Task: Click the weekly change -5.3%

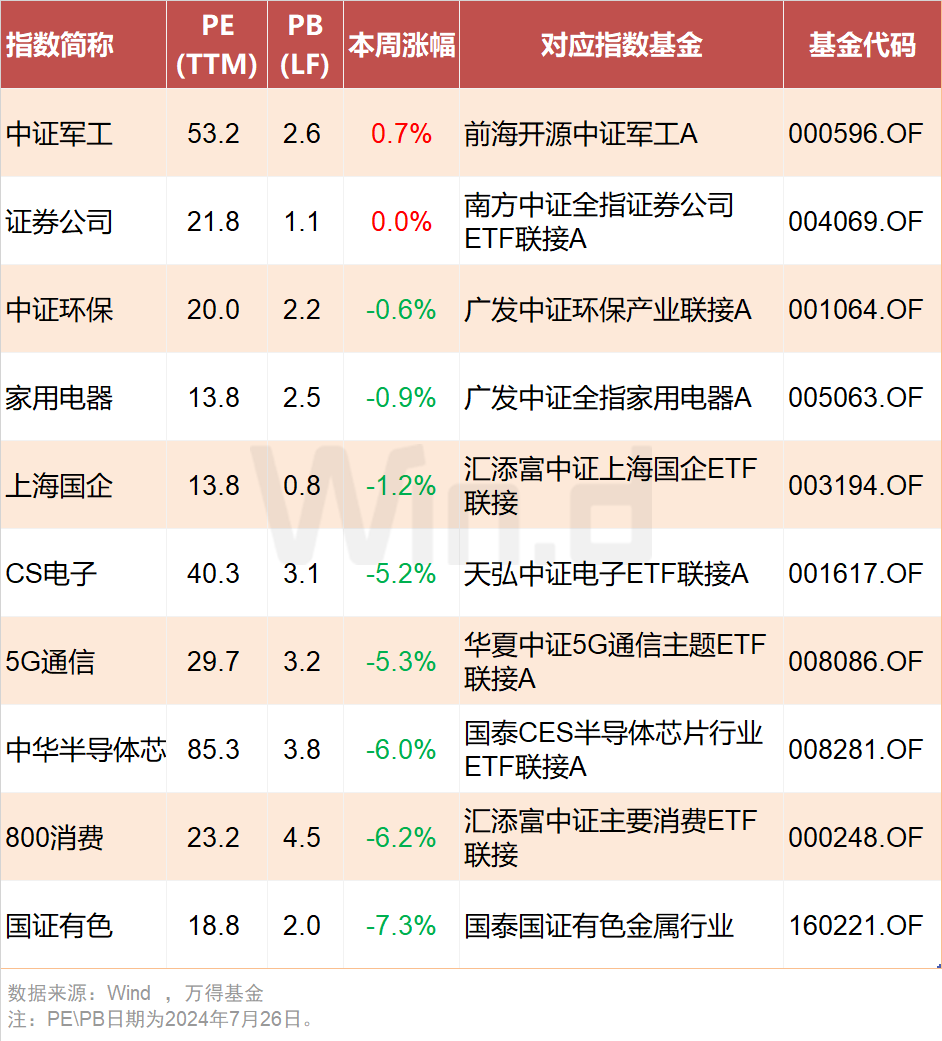Action: tap(401, 662)
